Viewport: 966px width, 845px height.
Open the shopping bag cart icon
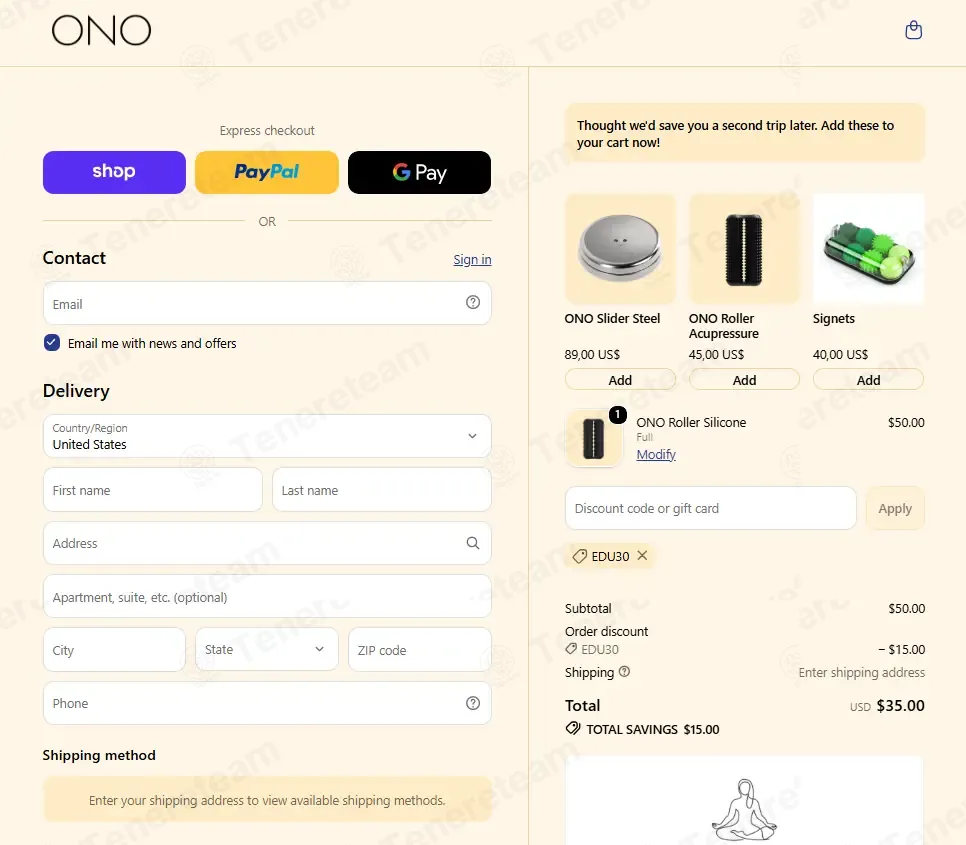click(x=913, y=30)
